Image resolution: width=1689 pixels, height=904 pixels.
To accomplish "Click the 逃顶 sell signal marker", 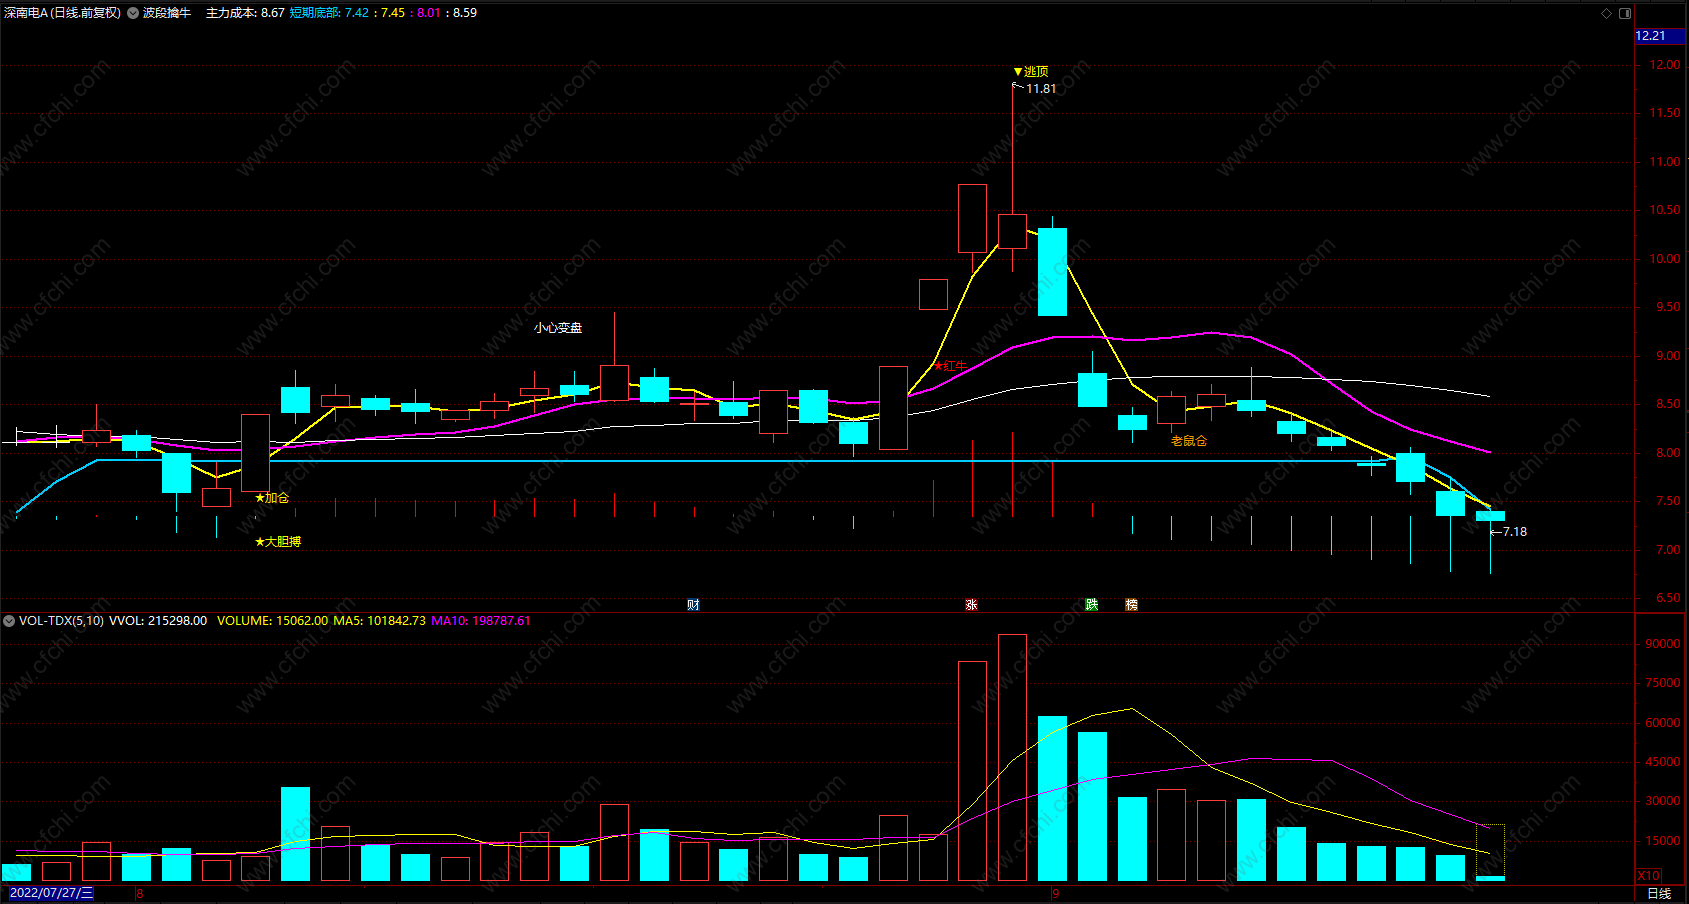I will tap(1031, 72).
